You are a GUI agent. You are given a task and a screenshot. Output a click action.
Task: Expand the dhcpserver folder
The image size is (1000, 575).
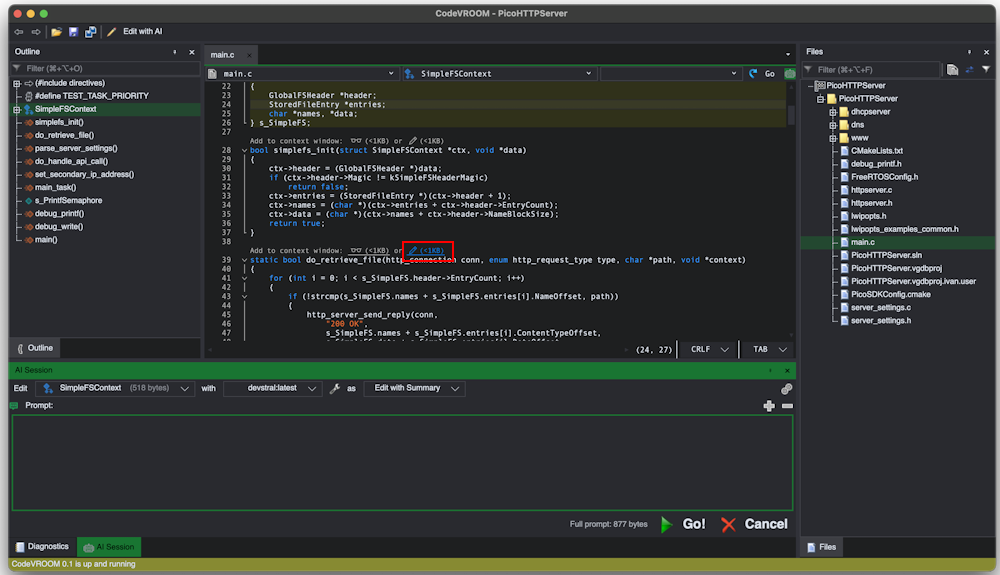833,112
